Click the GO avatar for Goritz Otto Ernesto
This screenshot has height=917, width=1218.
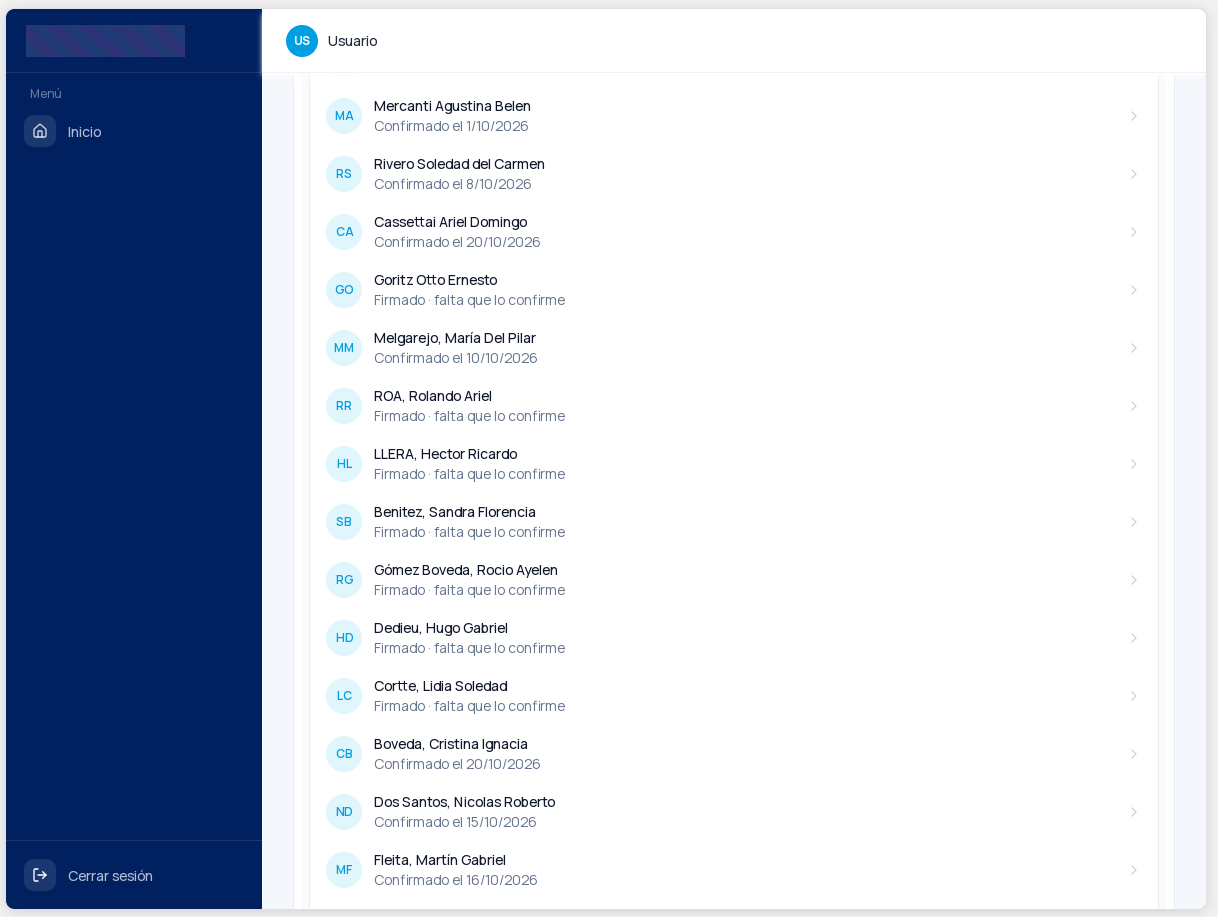[x=344, y=290]
